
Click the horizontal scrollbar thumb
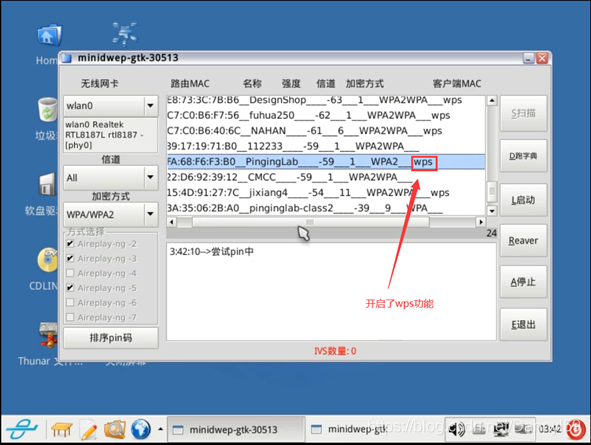[x=311, y=222]
